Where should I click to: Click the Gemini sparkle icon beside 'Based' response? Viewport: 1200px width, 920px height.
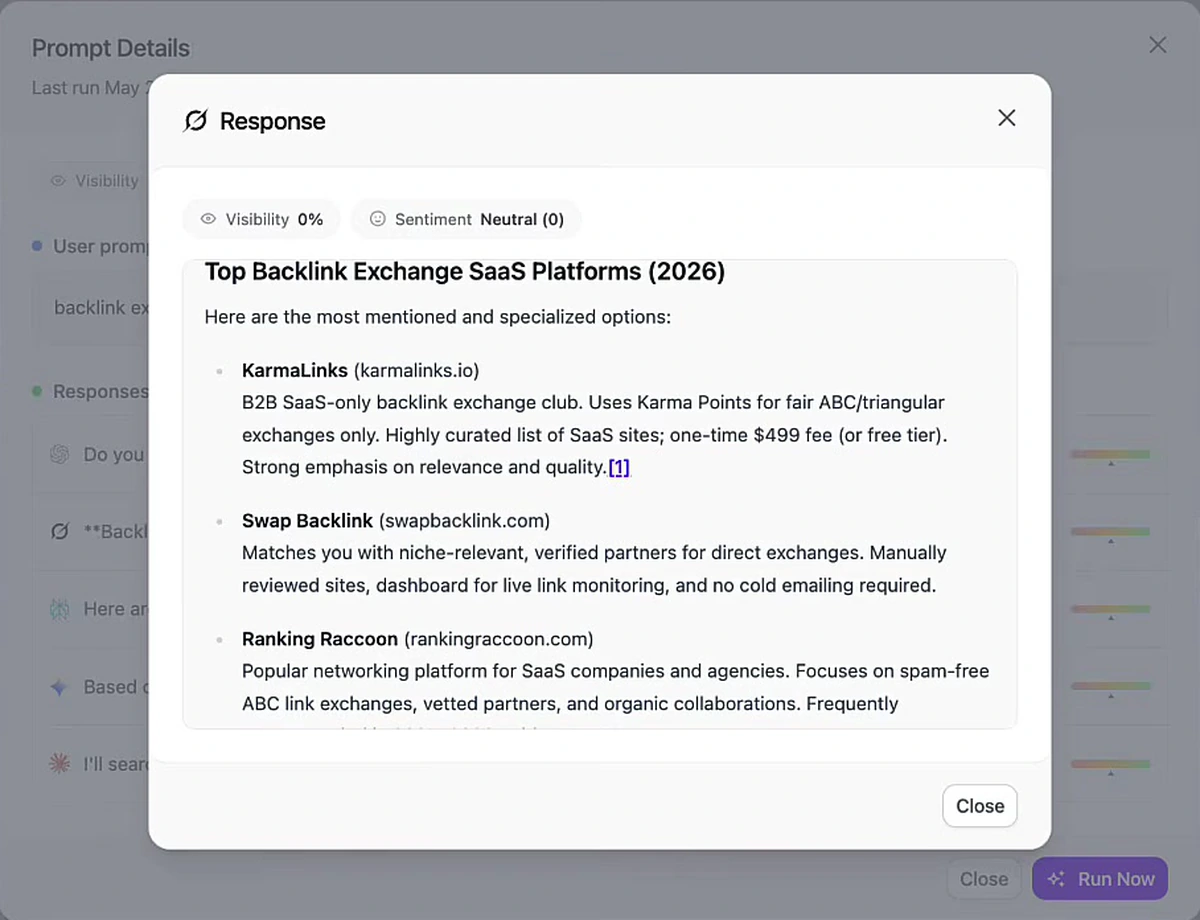(x=60, y=687)
